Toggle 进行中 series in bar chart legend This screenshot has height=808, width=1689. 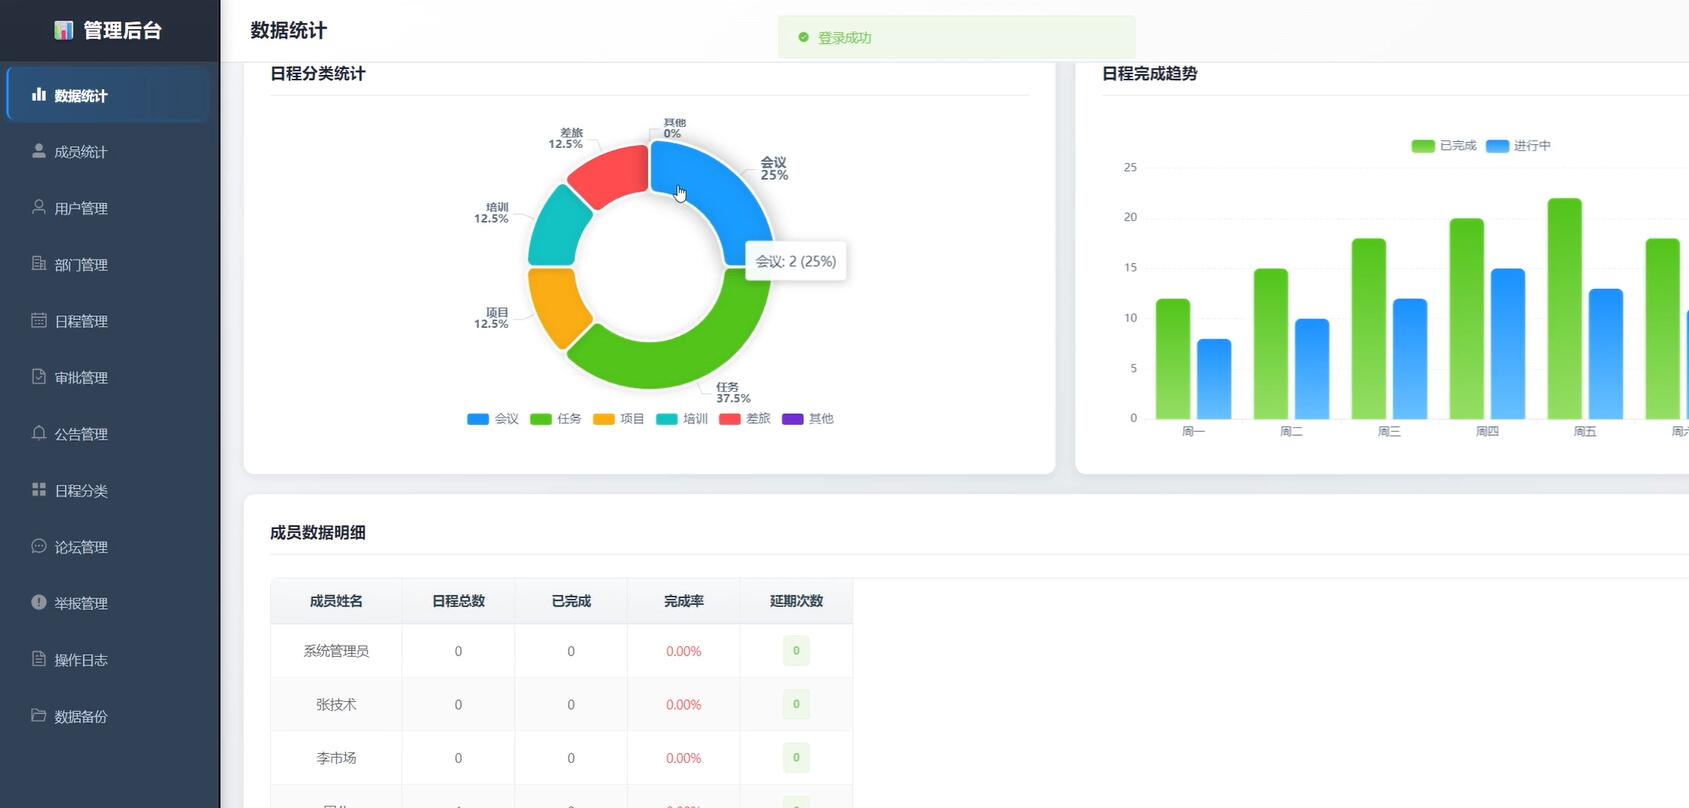click(x=1519, y=146)
